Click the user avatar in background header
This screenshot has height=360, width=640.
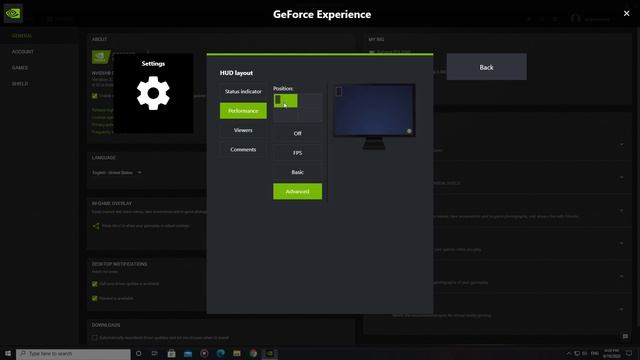point(576,19)
